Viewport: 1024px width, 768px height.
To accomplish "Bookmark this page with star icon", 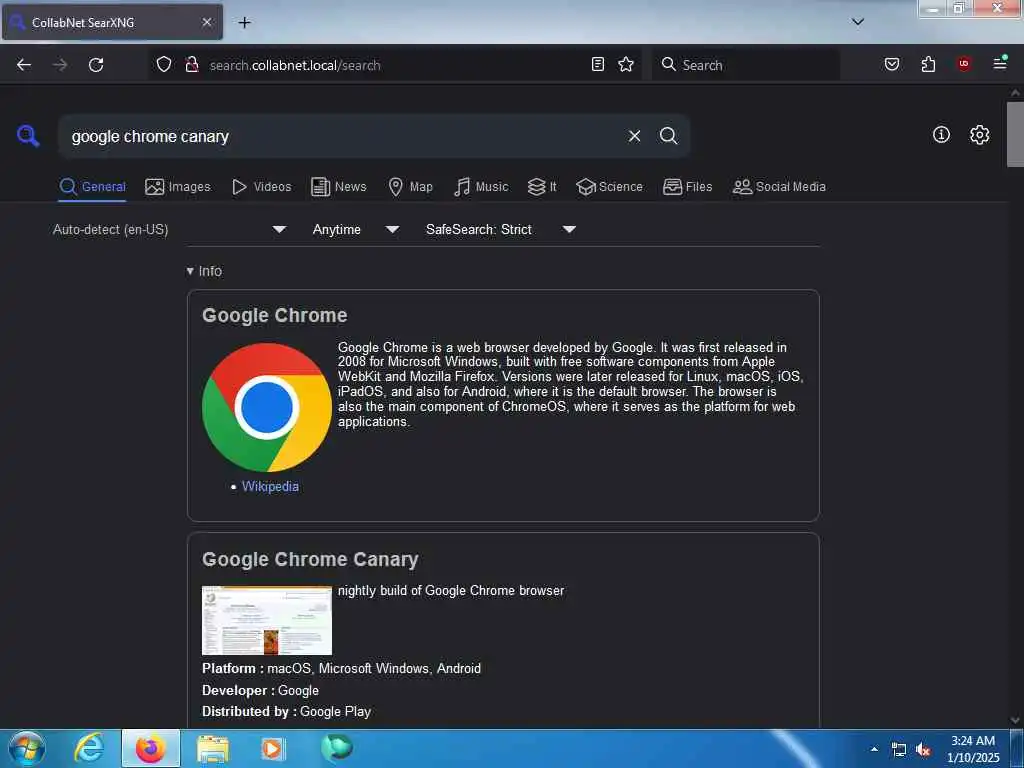I will tap(626, 64).
